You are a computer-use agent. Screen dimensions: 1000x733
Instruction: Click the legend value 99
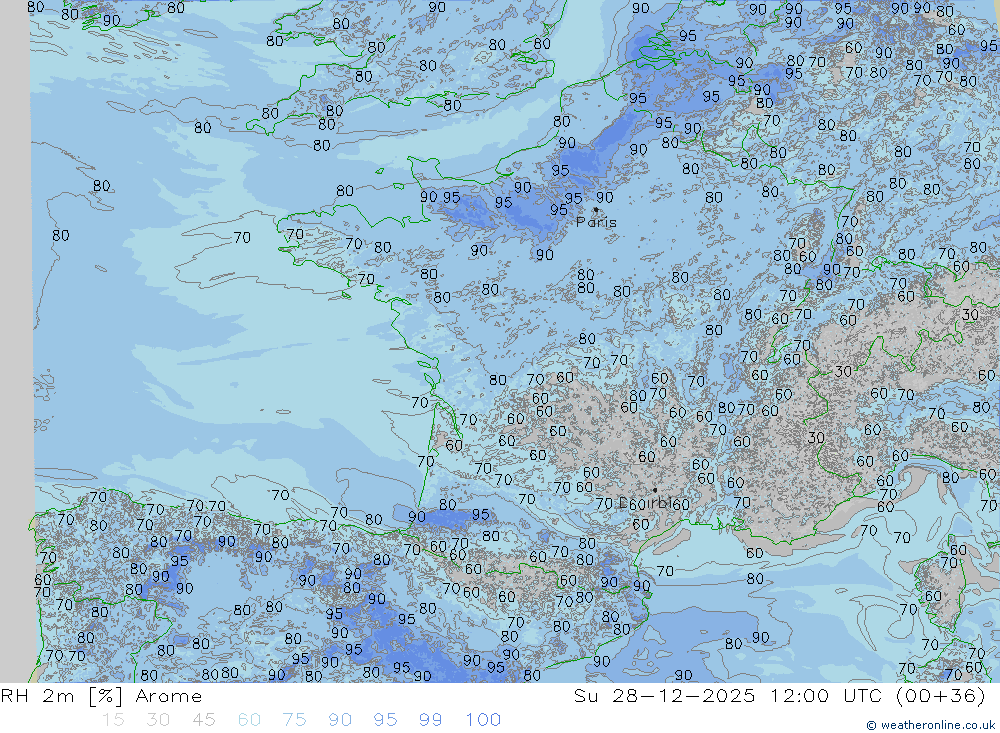pos(430,720)
